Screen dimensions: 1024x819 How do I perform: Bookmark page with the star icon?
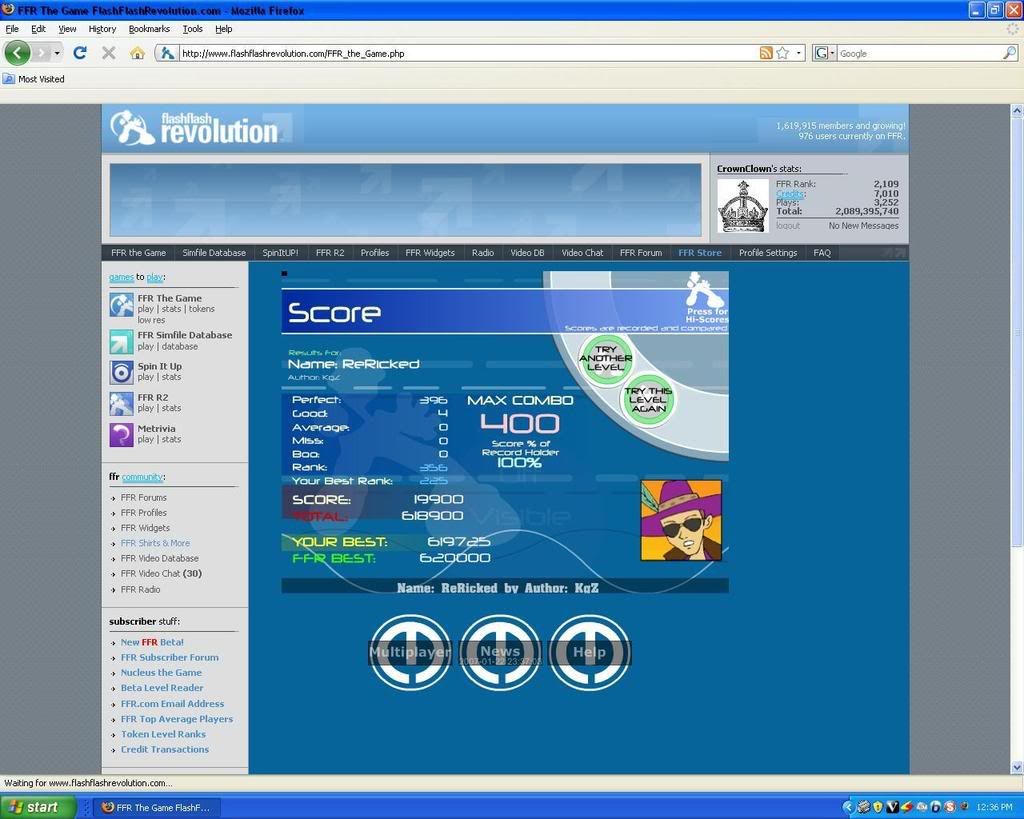(x=783, y=53)
